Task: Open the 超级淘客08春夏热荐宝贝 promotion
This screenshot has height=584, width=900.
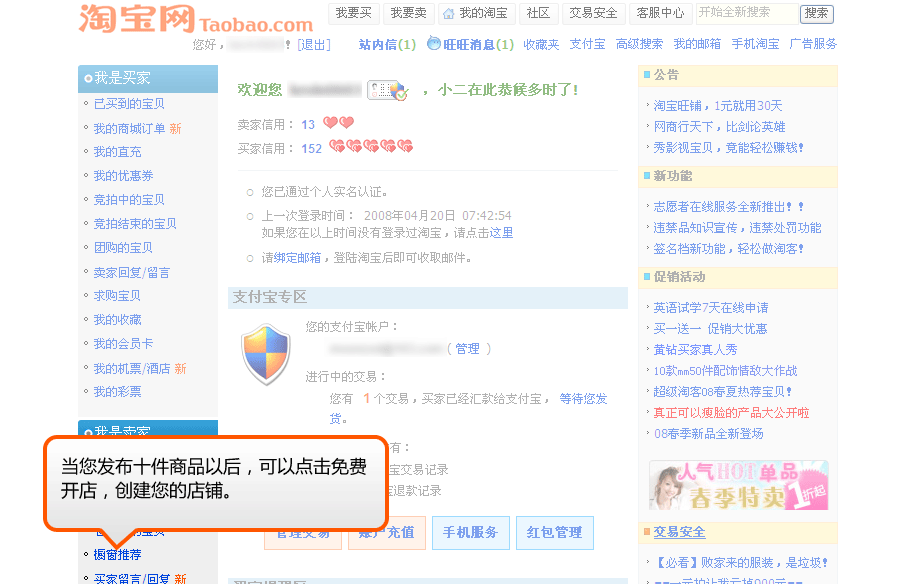Action: [x=723, y=392]
